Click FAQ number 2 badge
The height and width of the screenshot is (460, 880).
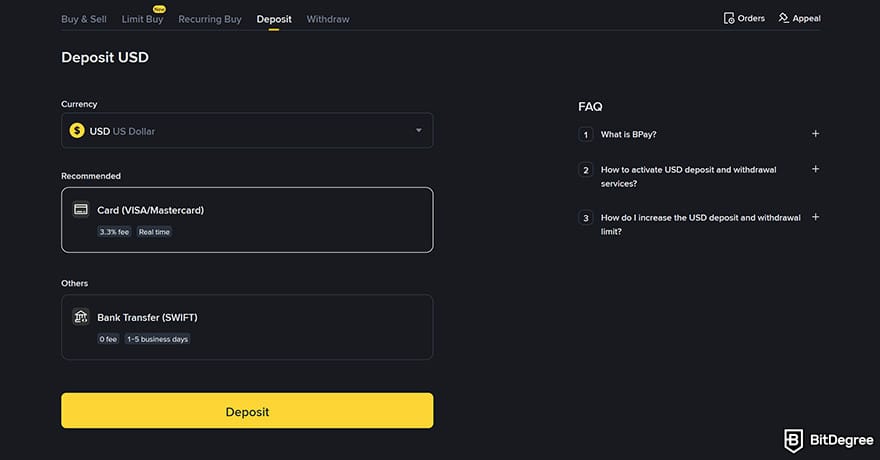[x=585, y=170]
